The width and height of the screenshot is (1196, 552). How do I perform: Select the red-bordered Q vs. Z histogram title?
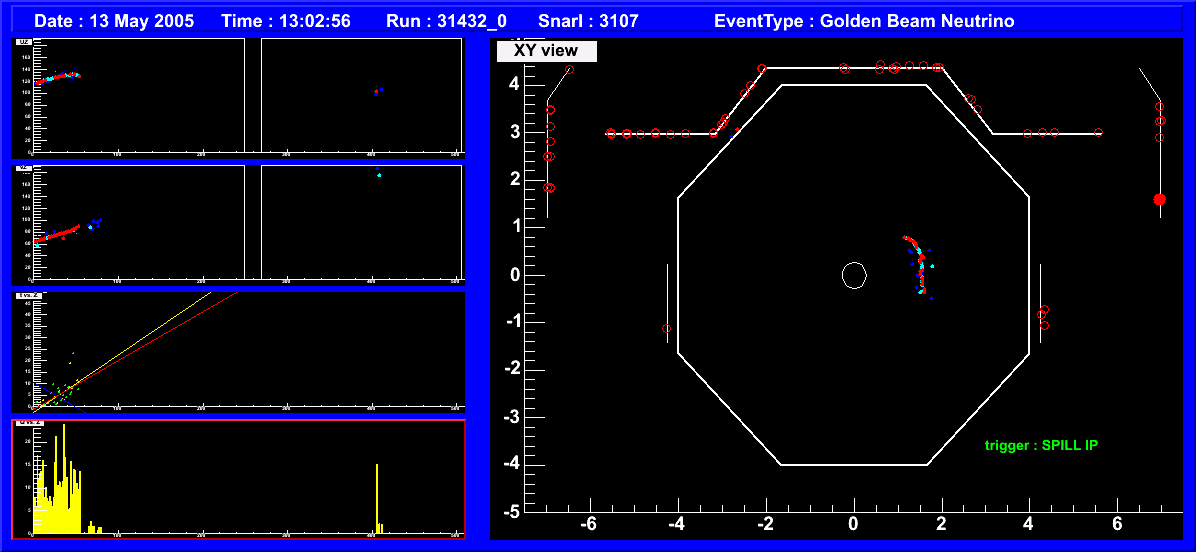coord(28,423)
